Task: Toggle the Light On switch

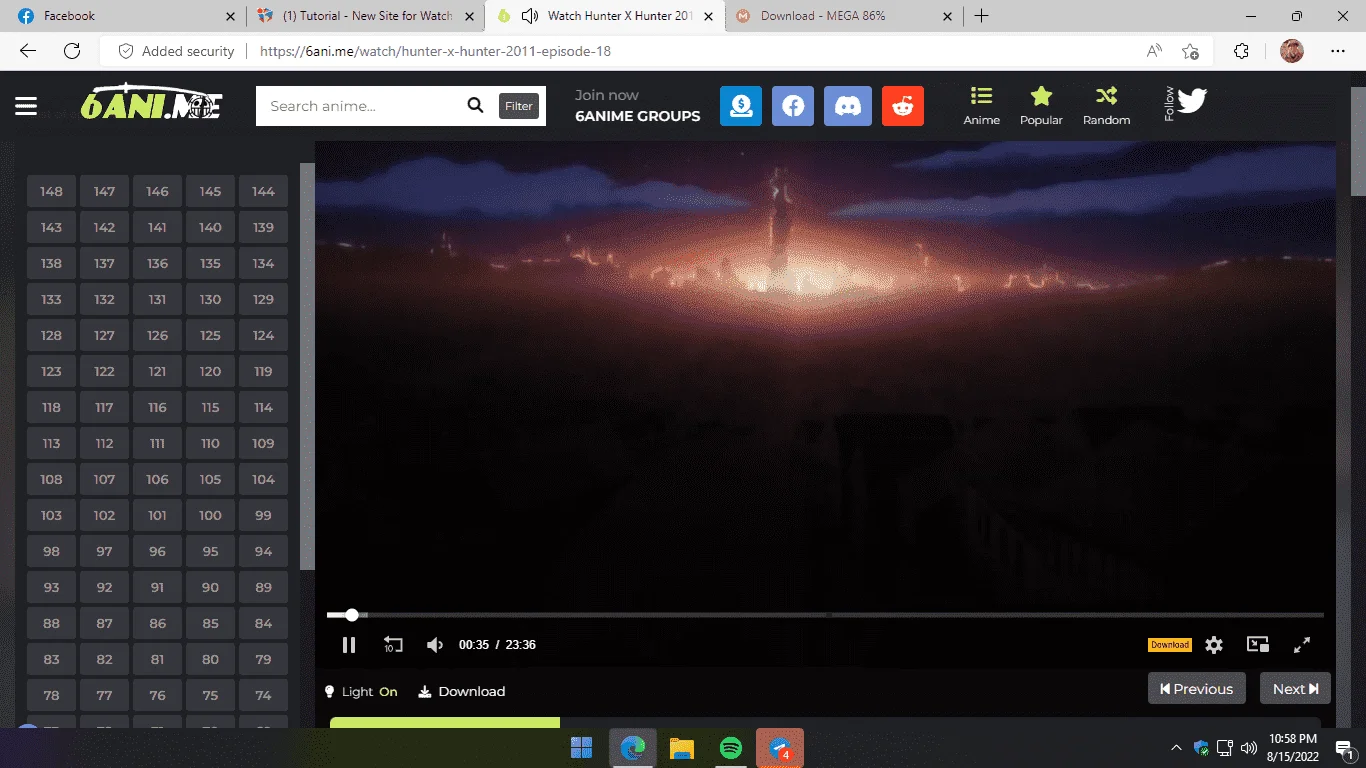Action: (361, 691)
